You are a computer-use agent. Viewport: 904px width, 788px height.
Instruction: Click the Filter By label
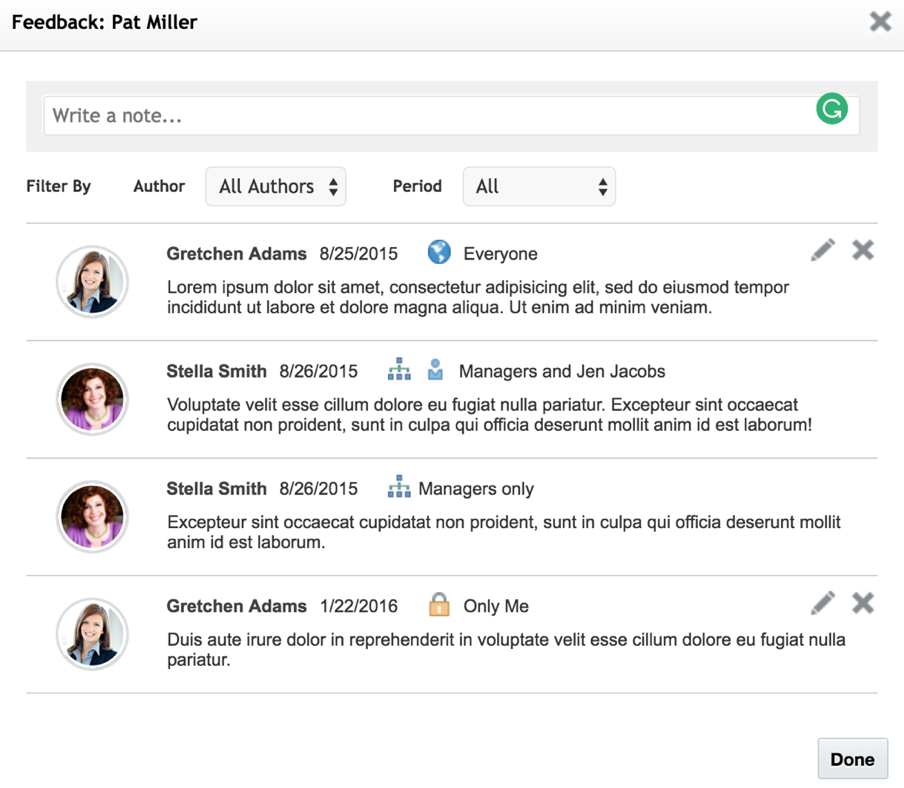[59, 186]
